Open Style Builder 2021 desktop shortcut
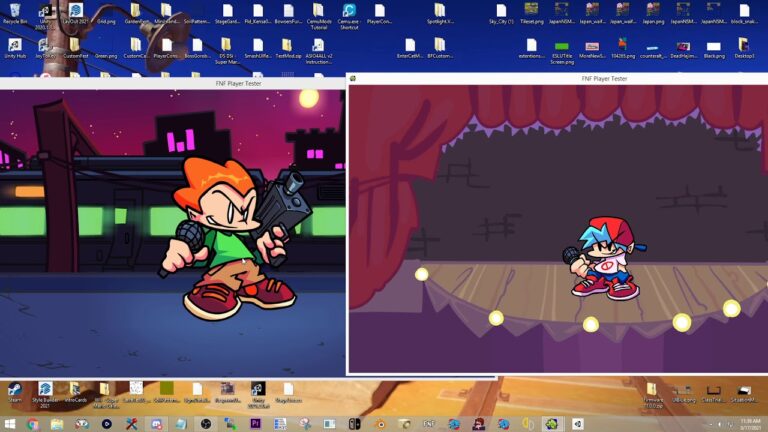Viewport: 768px width, 432px height. [45, 390]
